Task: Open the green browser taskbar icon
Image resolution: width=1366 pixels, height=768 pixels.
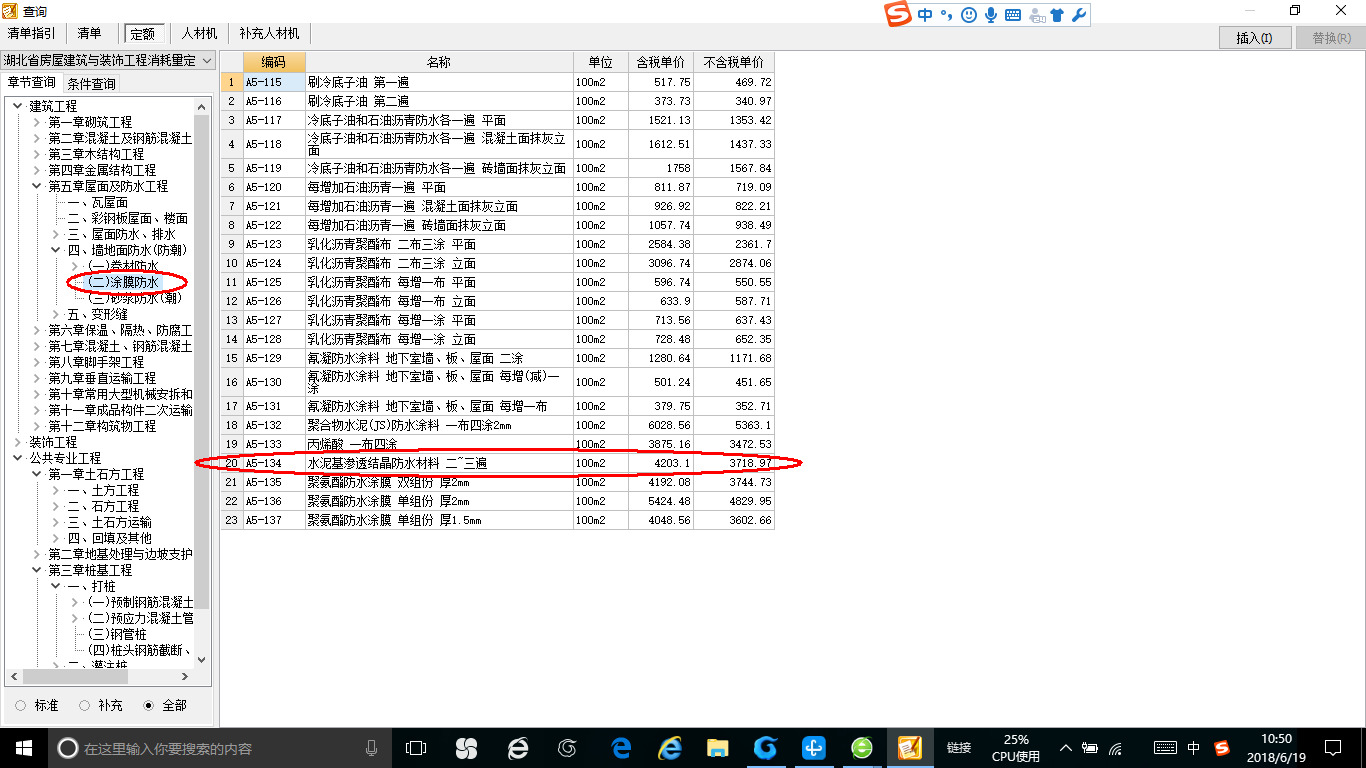Action: [862, 747]
